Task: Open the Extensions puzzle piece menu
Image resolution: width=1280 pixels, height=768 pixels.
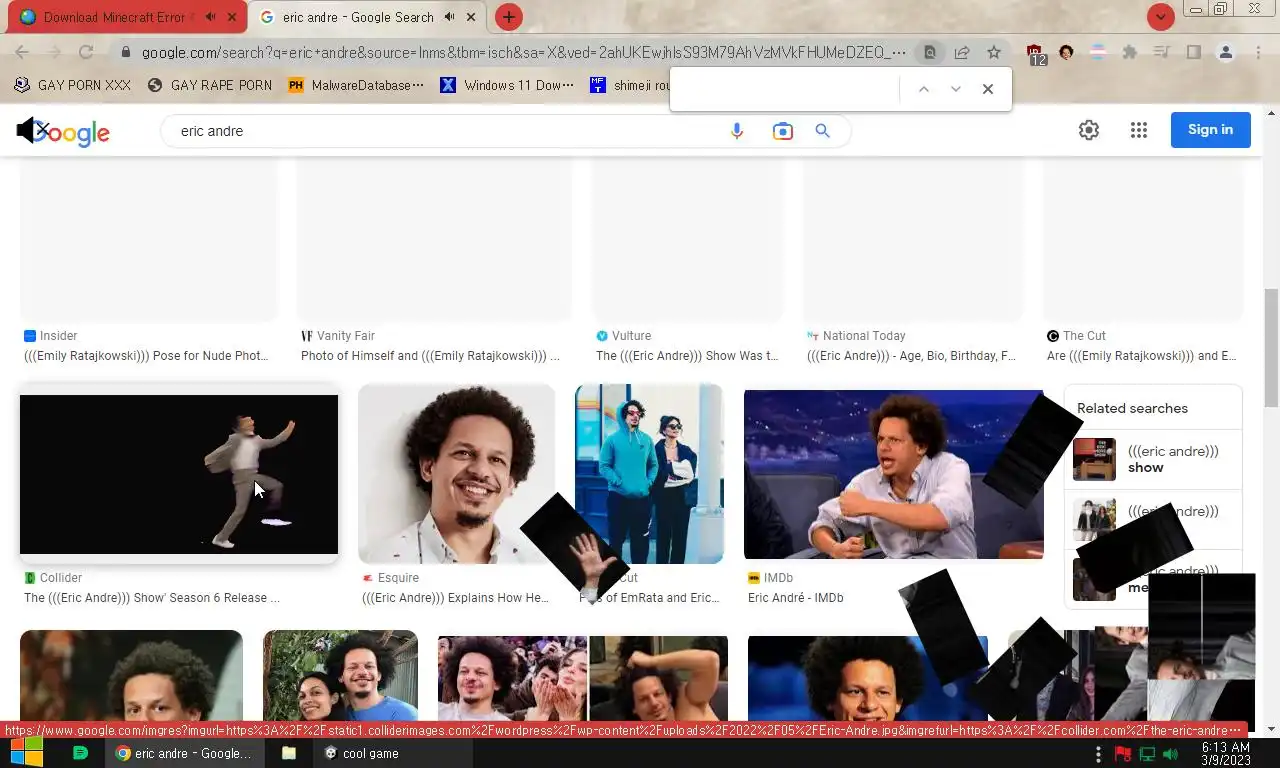Action: (x=1130, y=52)
